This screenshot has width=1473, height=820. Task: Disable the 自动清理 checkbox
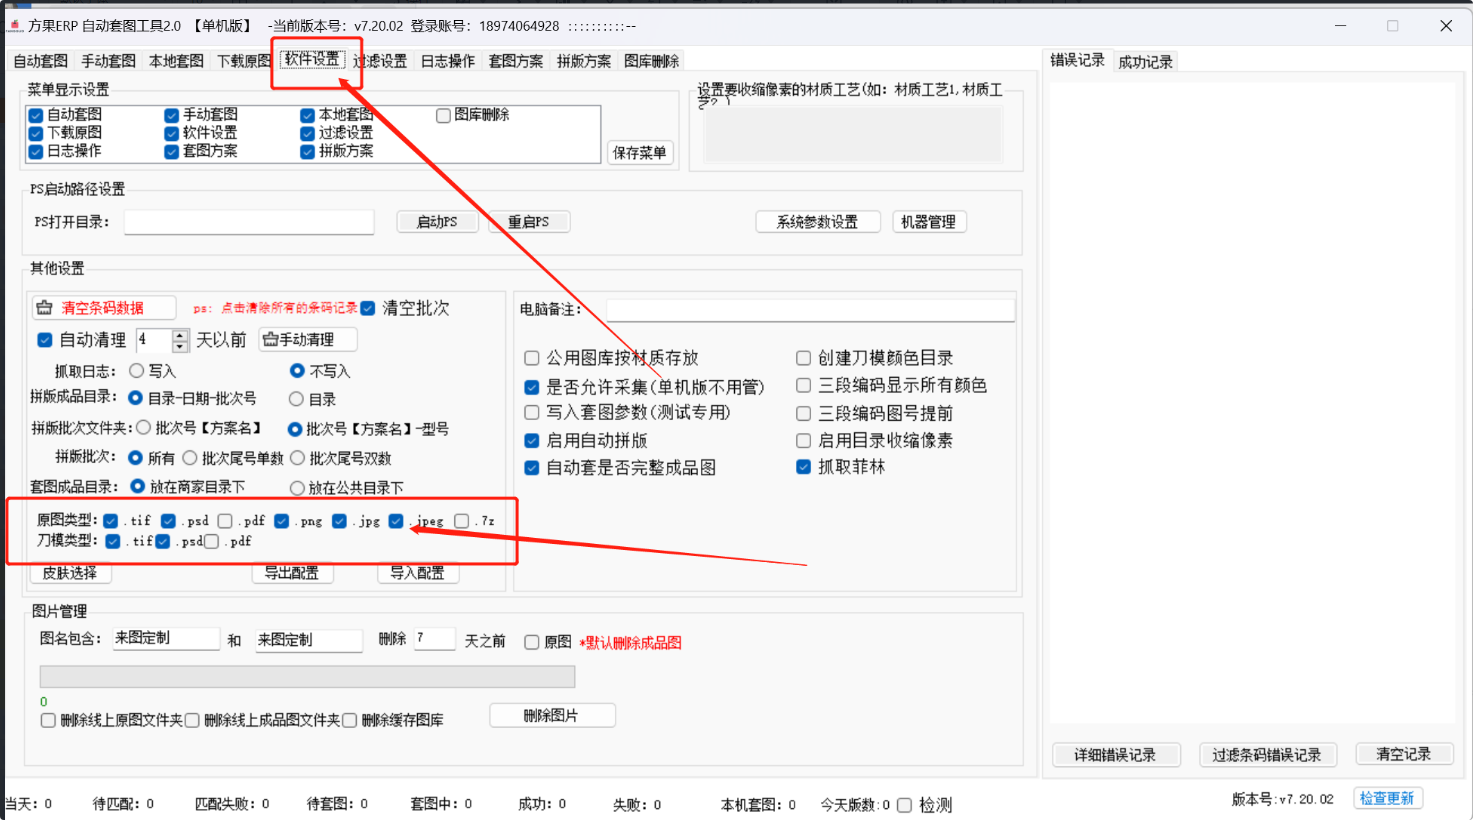(45, 340)
